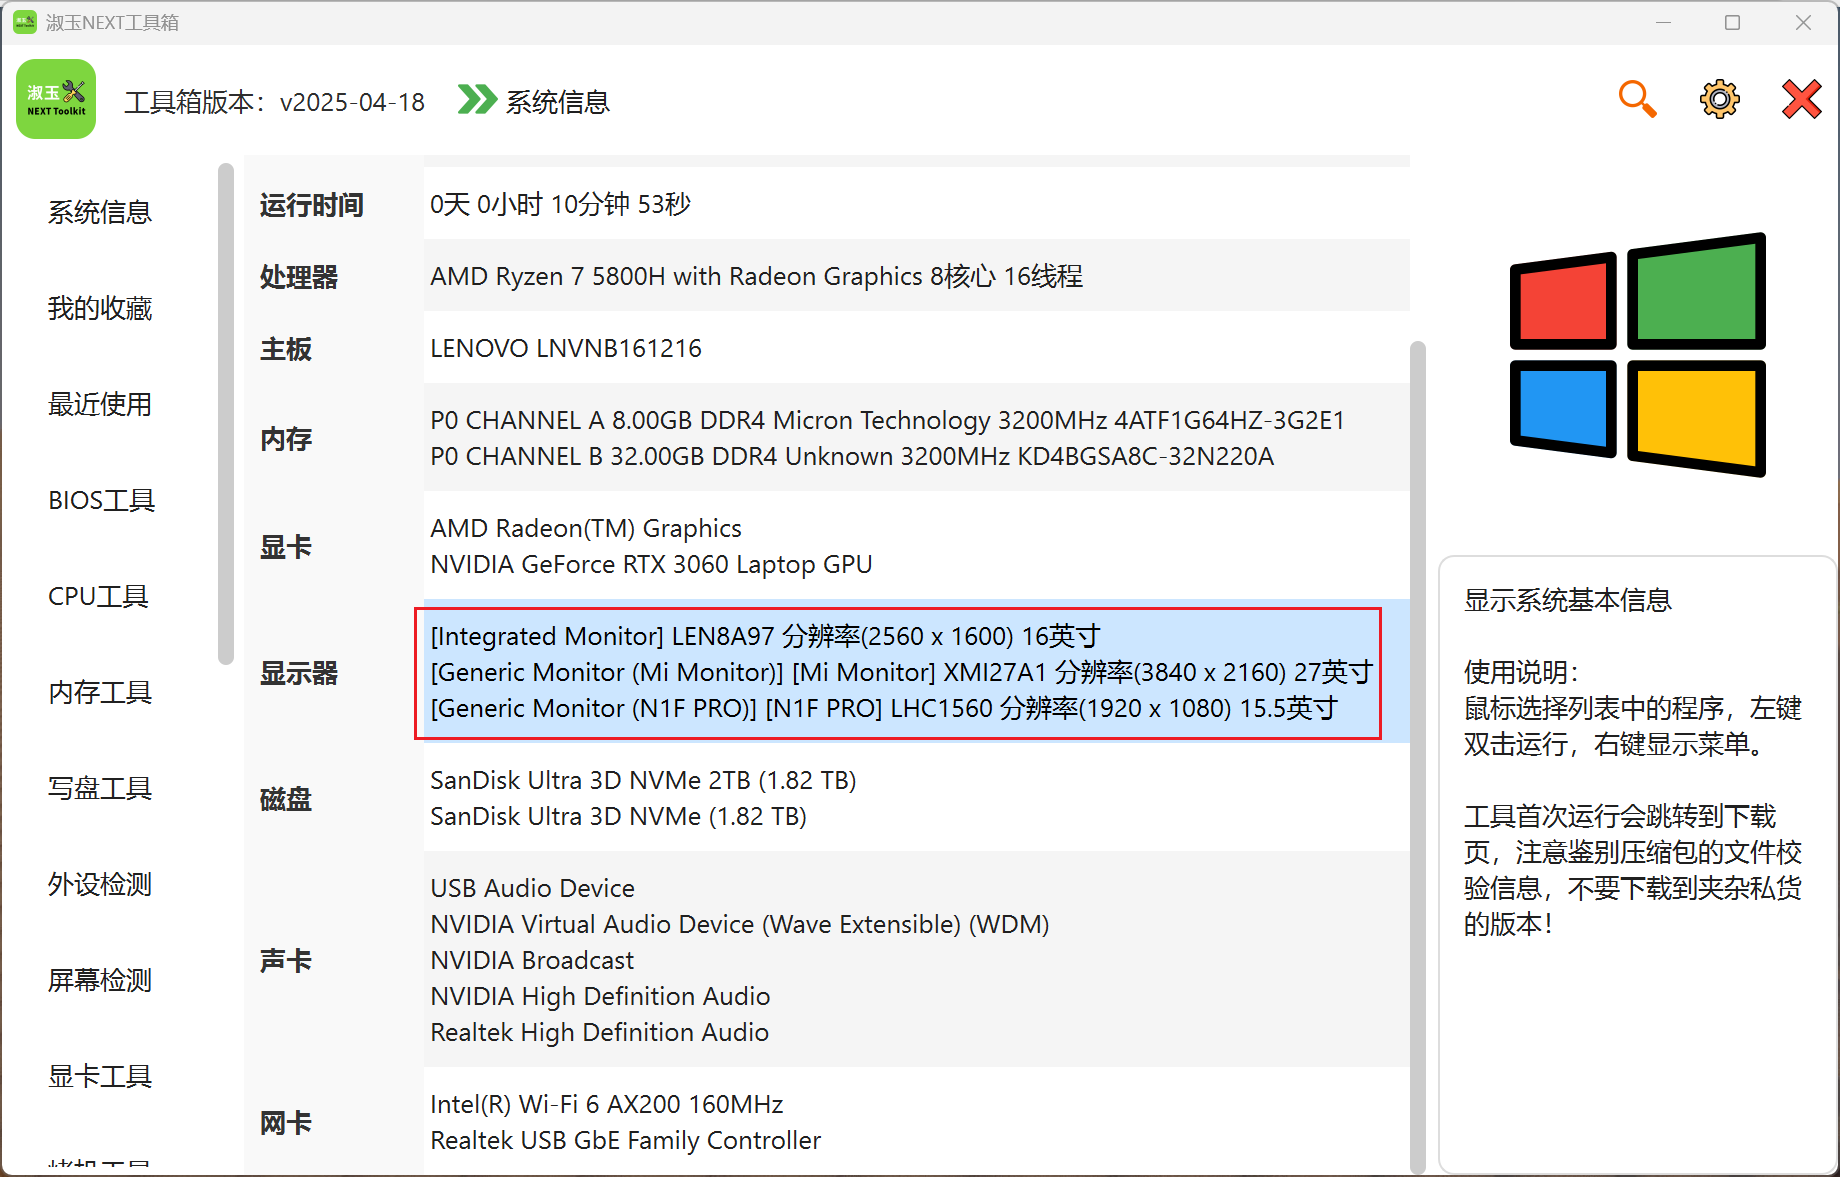The image size is (1840, 1177).
Task: Click the green NEXT Toolkit logo
Action: pyautogui.click(x=56, y=100)
